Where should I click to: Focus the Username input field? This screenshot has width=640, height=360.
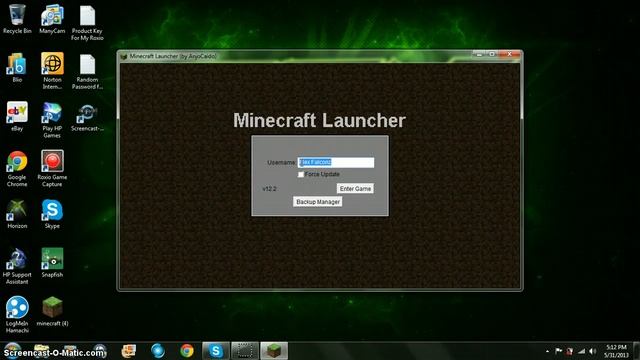click(336, 162)
